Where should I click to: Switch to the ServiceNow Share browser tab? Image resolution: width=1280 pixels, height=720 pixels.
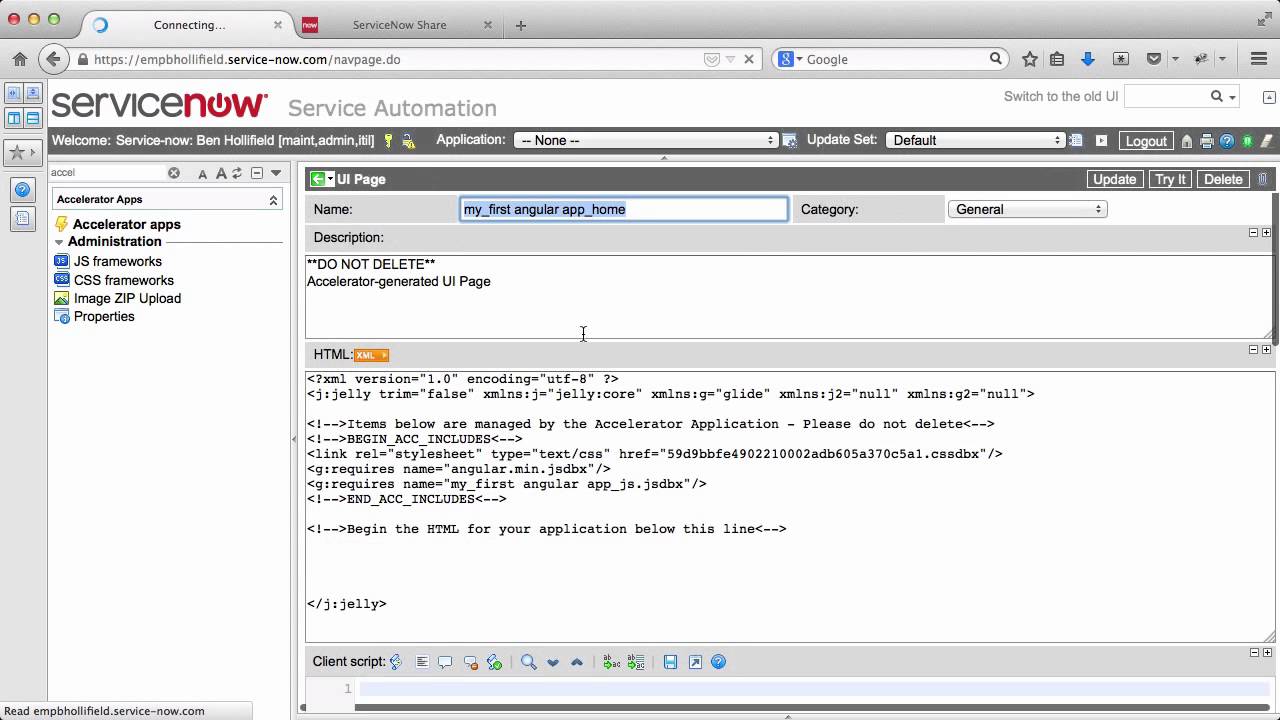398,25
